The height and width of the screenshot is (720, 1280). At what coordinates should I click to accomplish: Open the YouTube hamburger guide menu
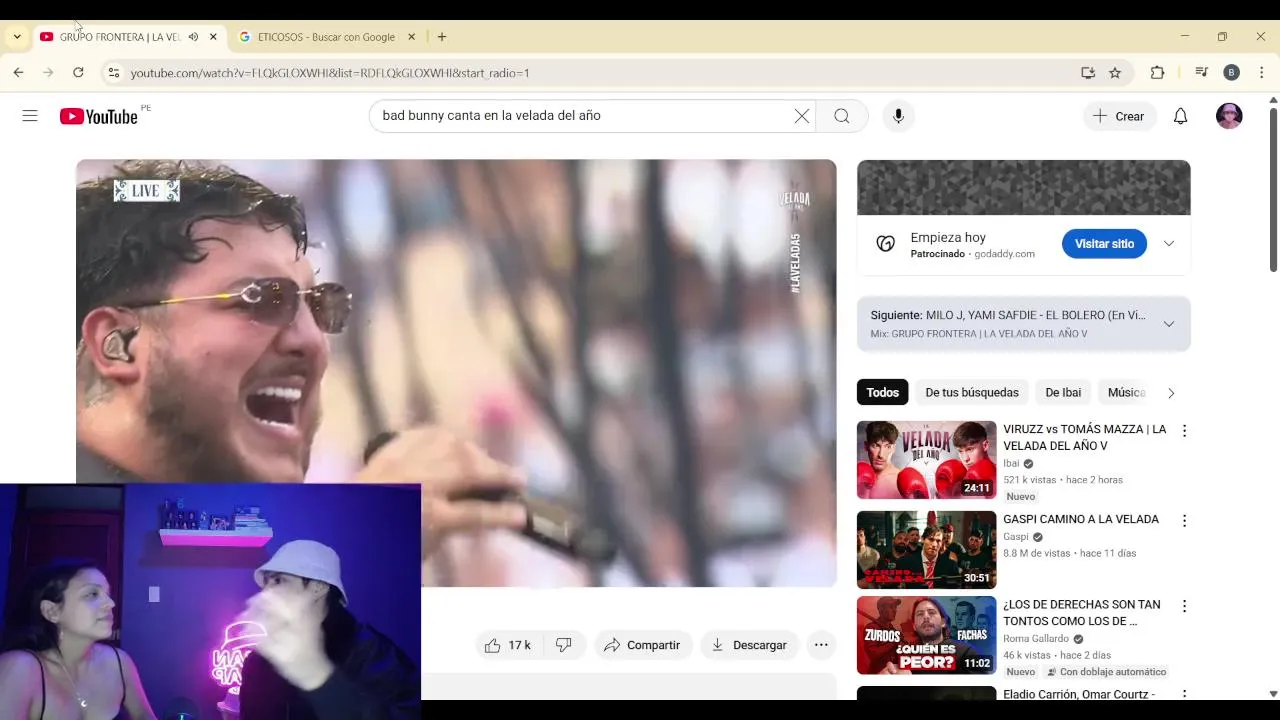30,116
